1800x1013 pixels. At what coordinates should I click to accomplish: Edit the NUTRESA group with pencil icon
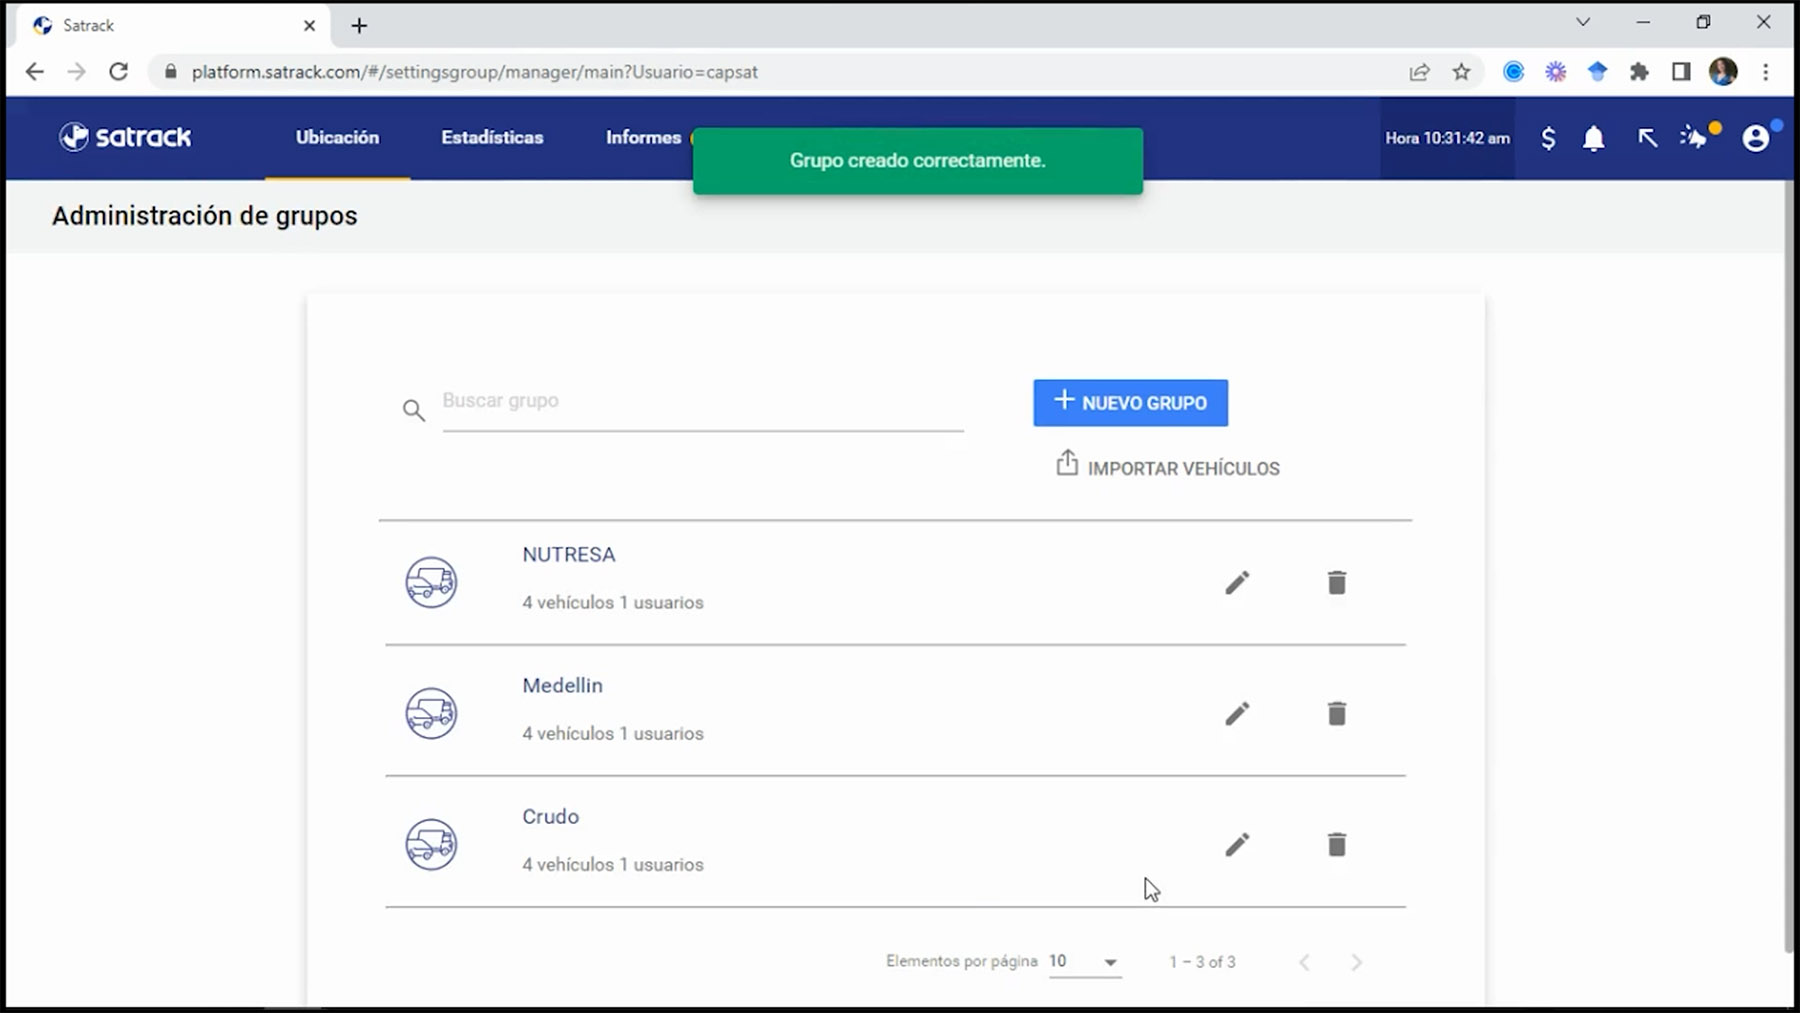[1237, 583]
